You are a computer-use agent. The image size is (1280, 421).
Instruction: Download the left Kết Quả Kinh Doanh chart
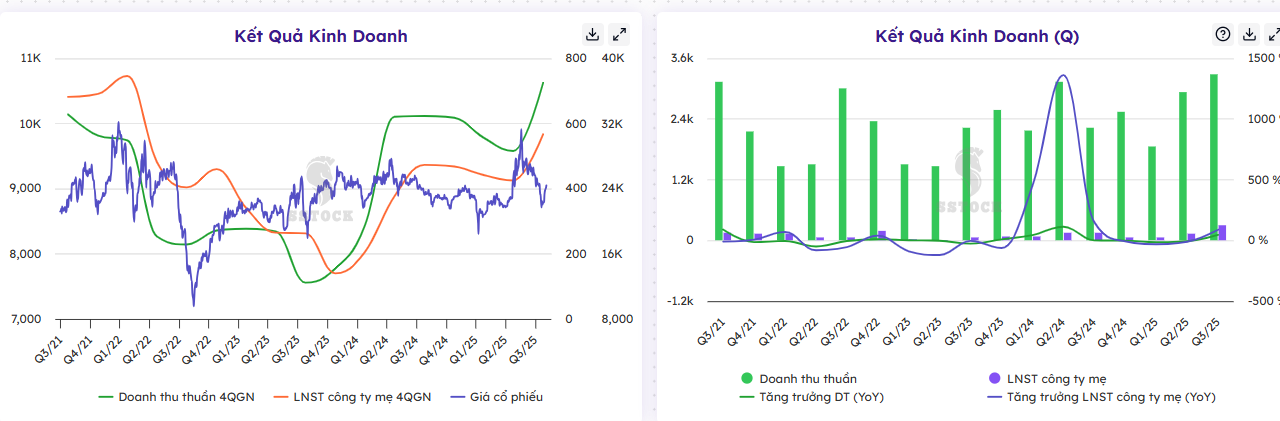coord(592,34)
